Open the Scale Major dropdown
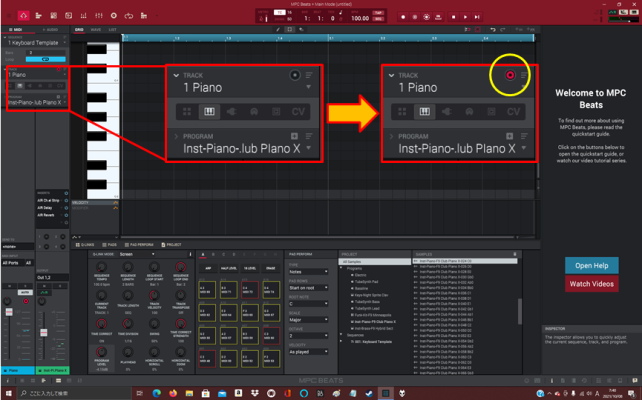The image size is (642, 400). point(308,320)
